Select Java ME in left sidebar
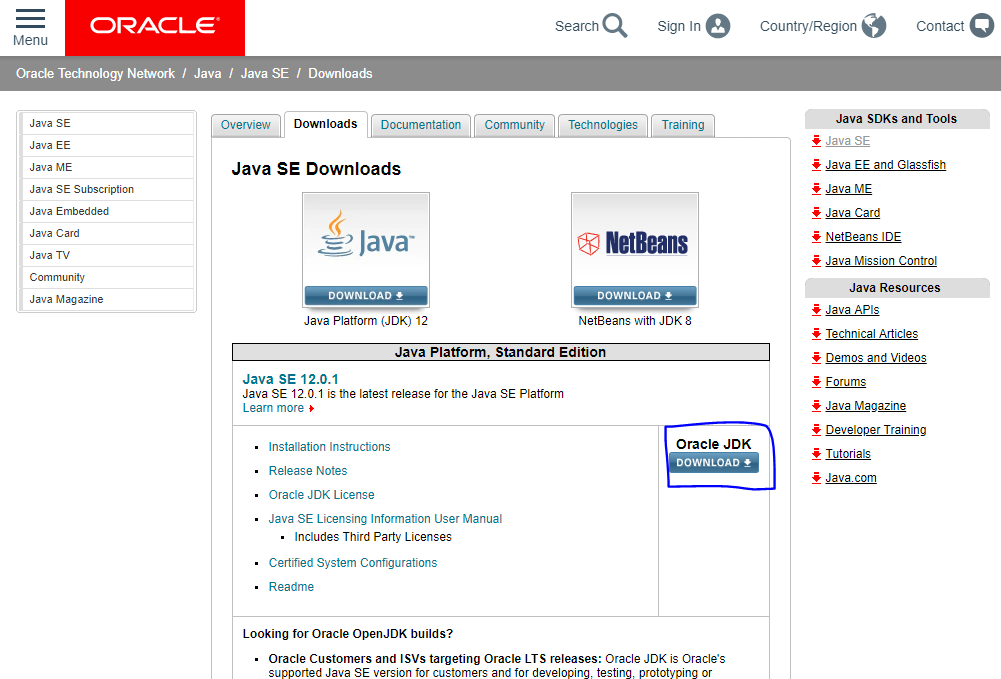 [107, 167]
